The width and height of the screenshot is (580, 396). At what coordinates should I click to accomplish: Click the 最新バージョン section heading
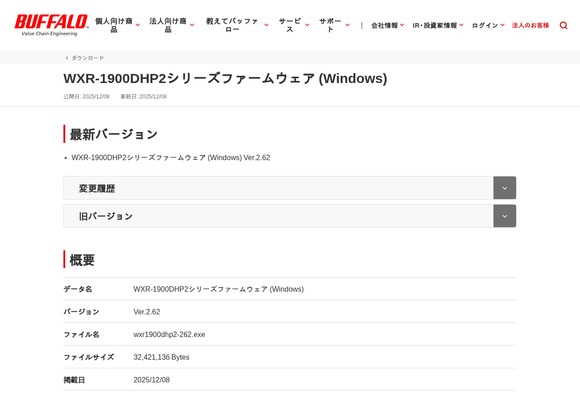114,134
